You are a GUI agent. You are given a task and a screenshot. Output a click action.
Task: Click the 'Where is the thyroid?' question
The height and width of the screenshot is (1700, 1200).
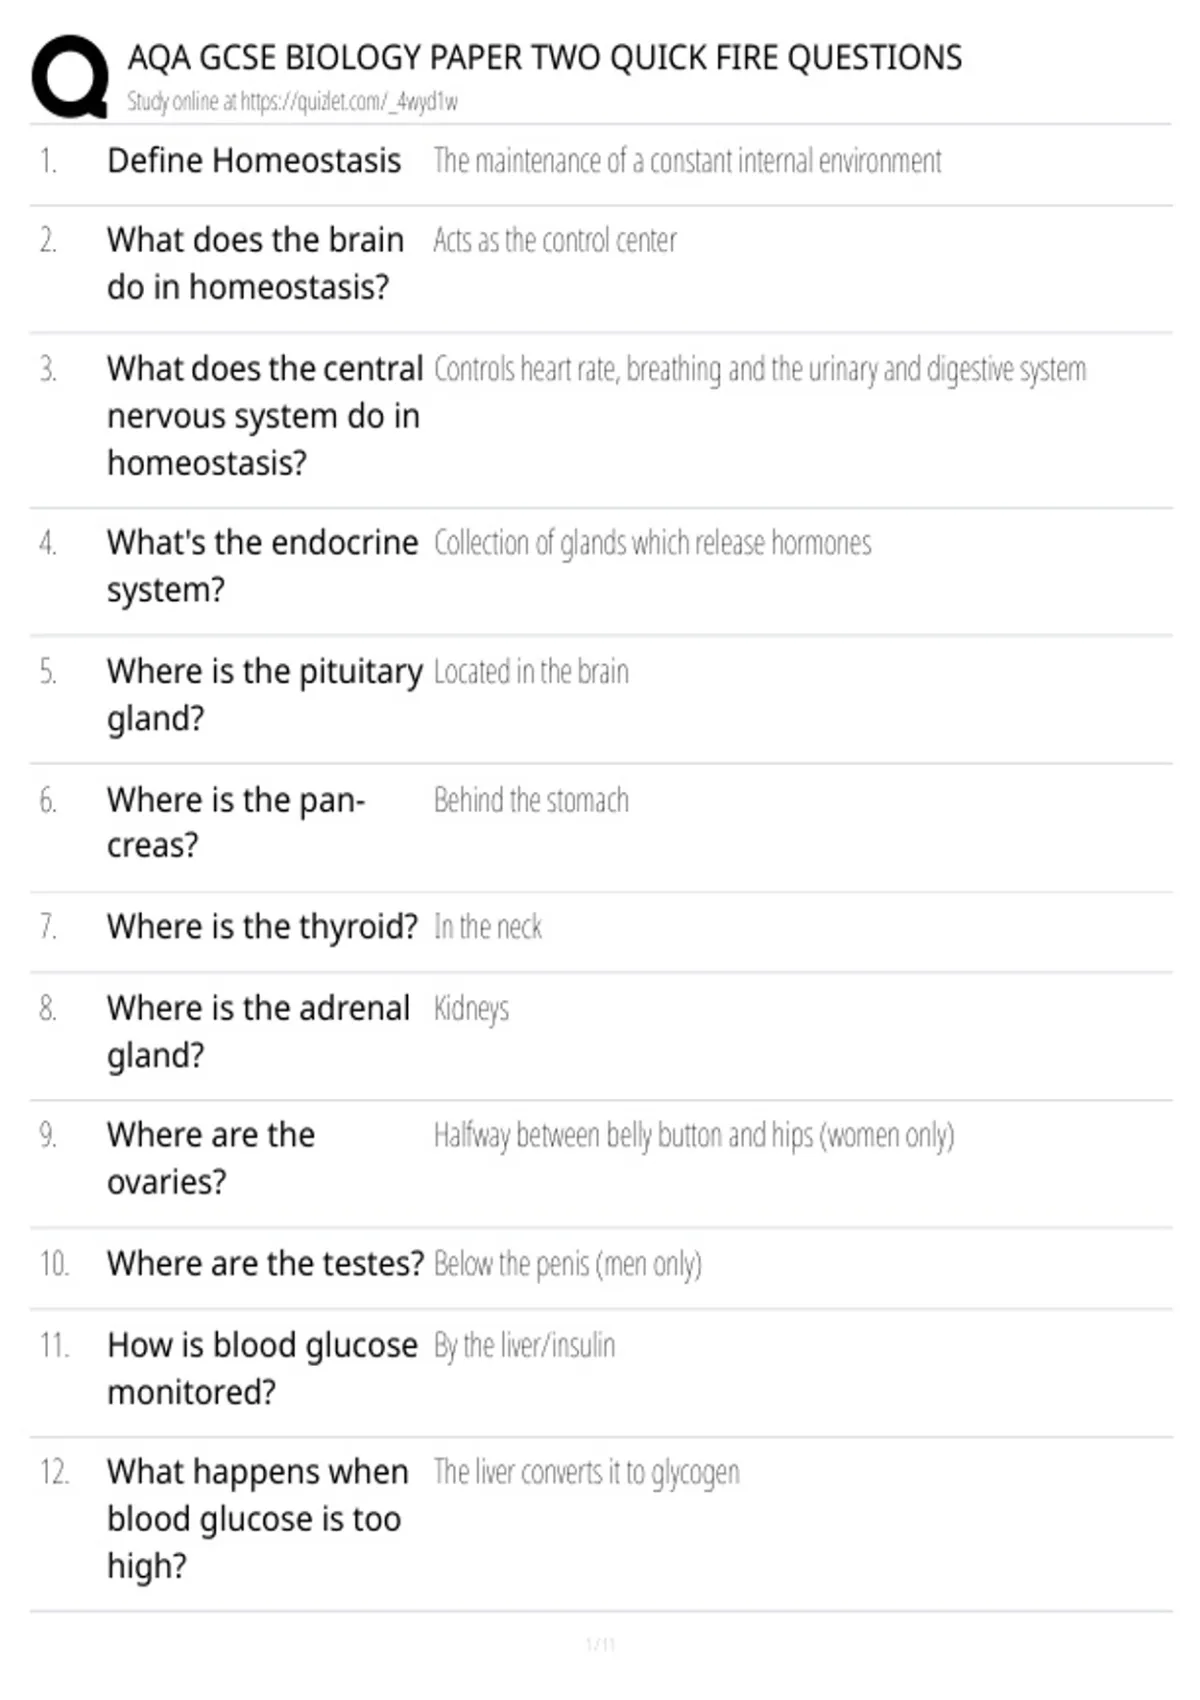coord(262,927)
